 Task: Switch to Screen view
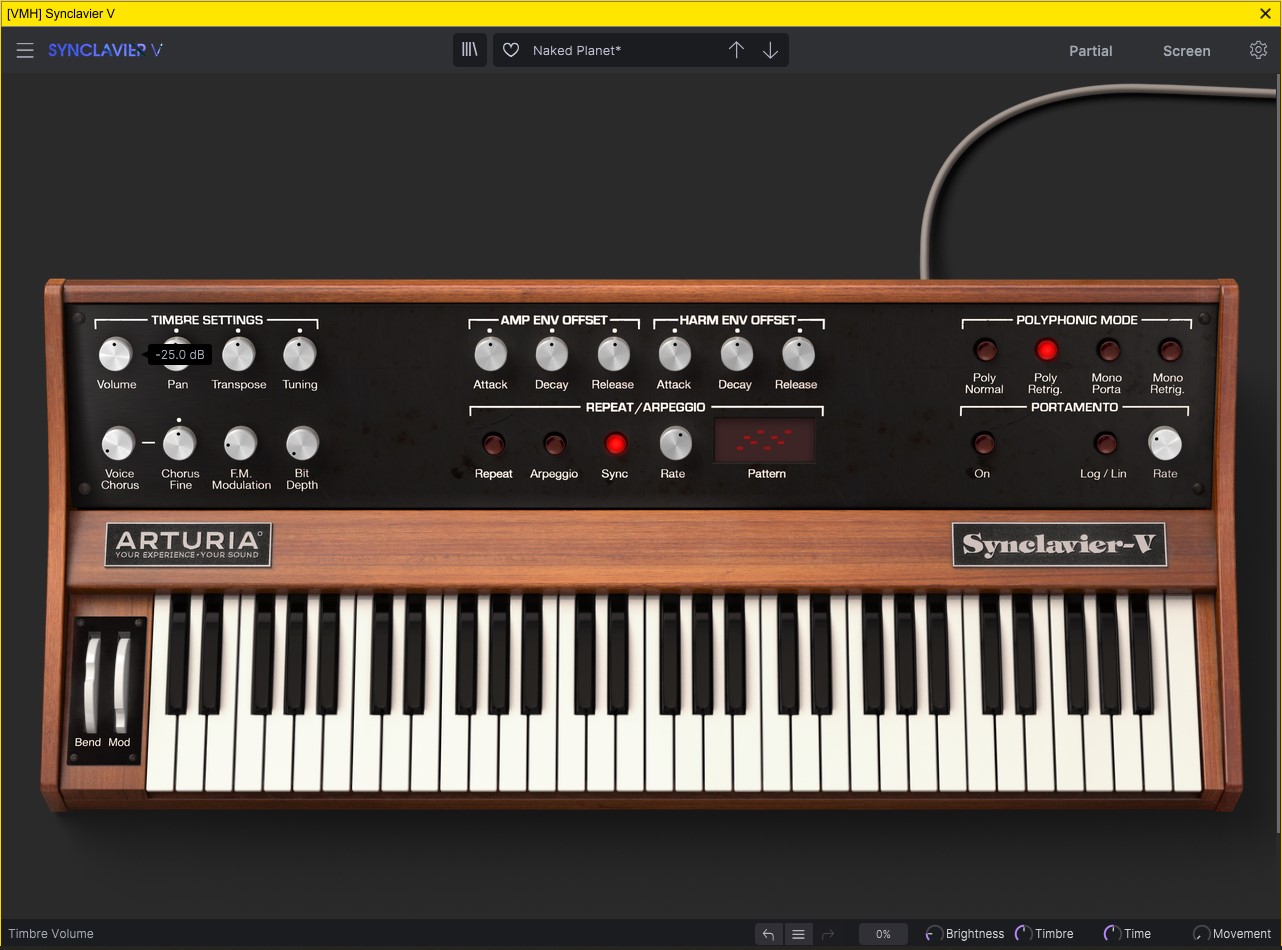tap(1186, 51)
